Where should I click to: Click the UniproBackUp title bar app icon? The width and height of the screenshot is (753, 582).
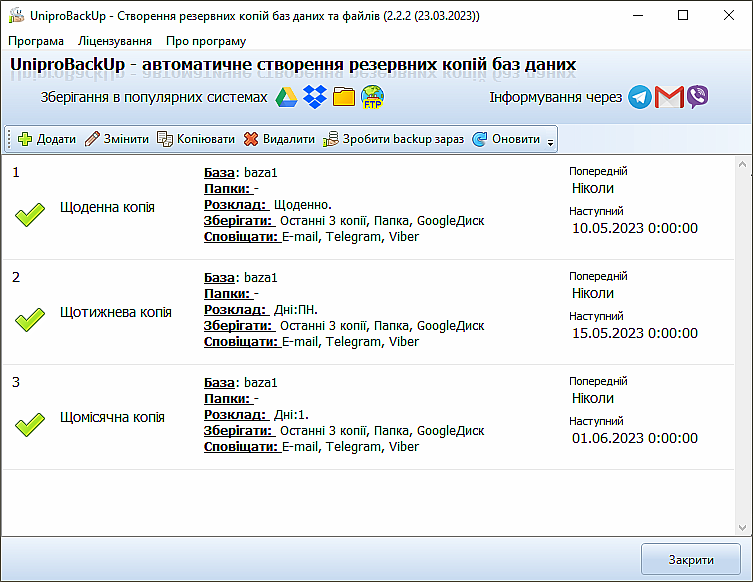16,15
